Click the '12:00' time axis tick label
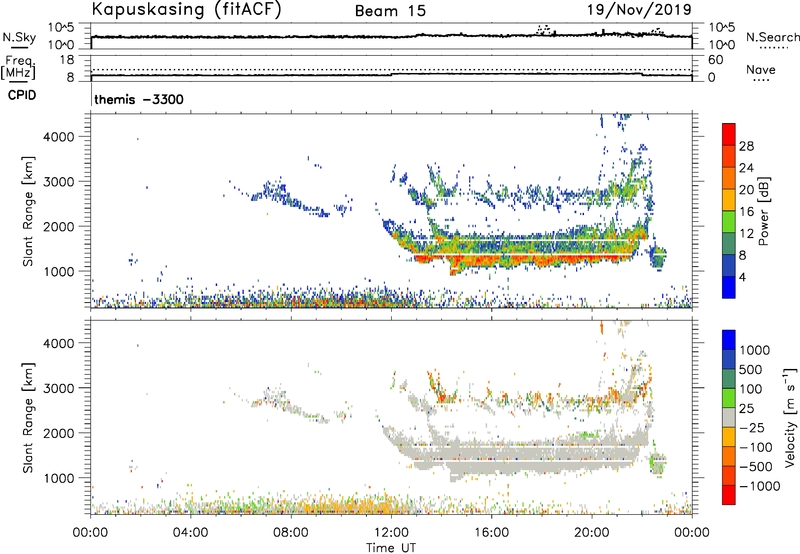 391,533
